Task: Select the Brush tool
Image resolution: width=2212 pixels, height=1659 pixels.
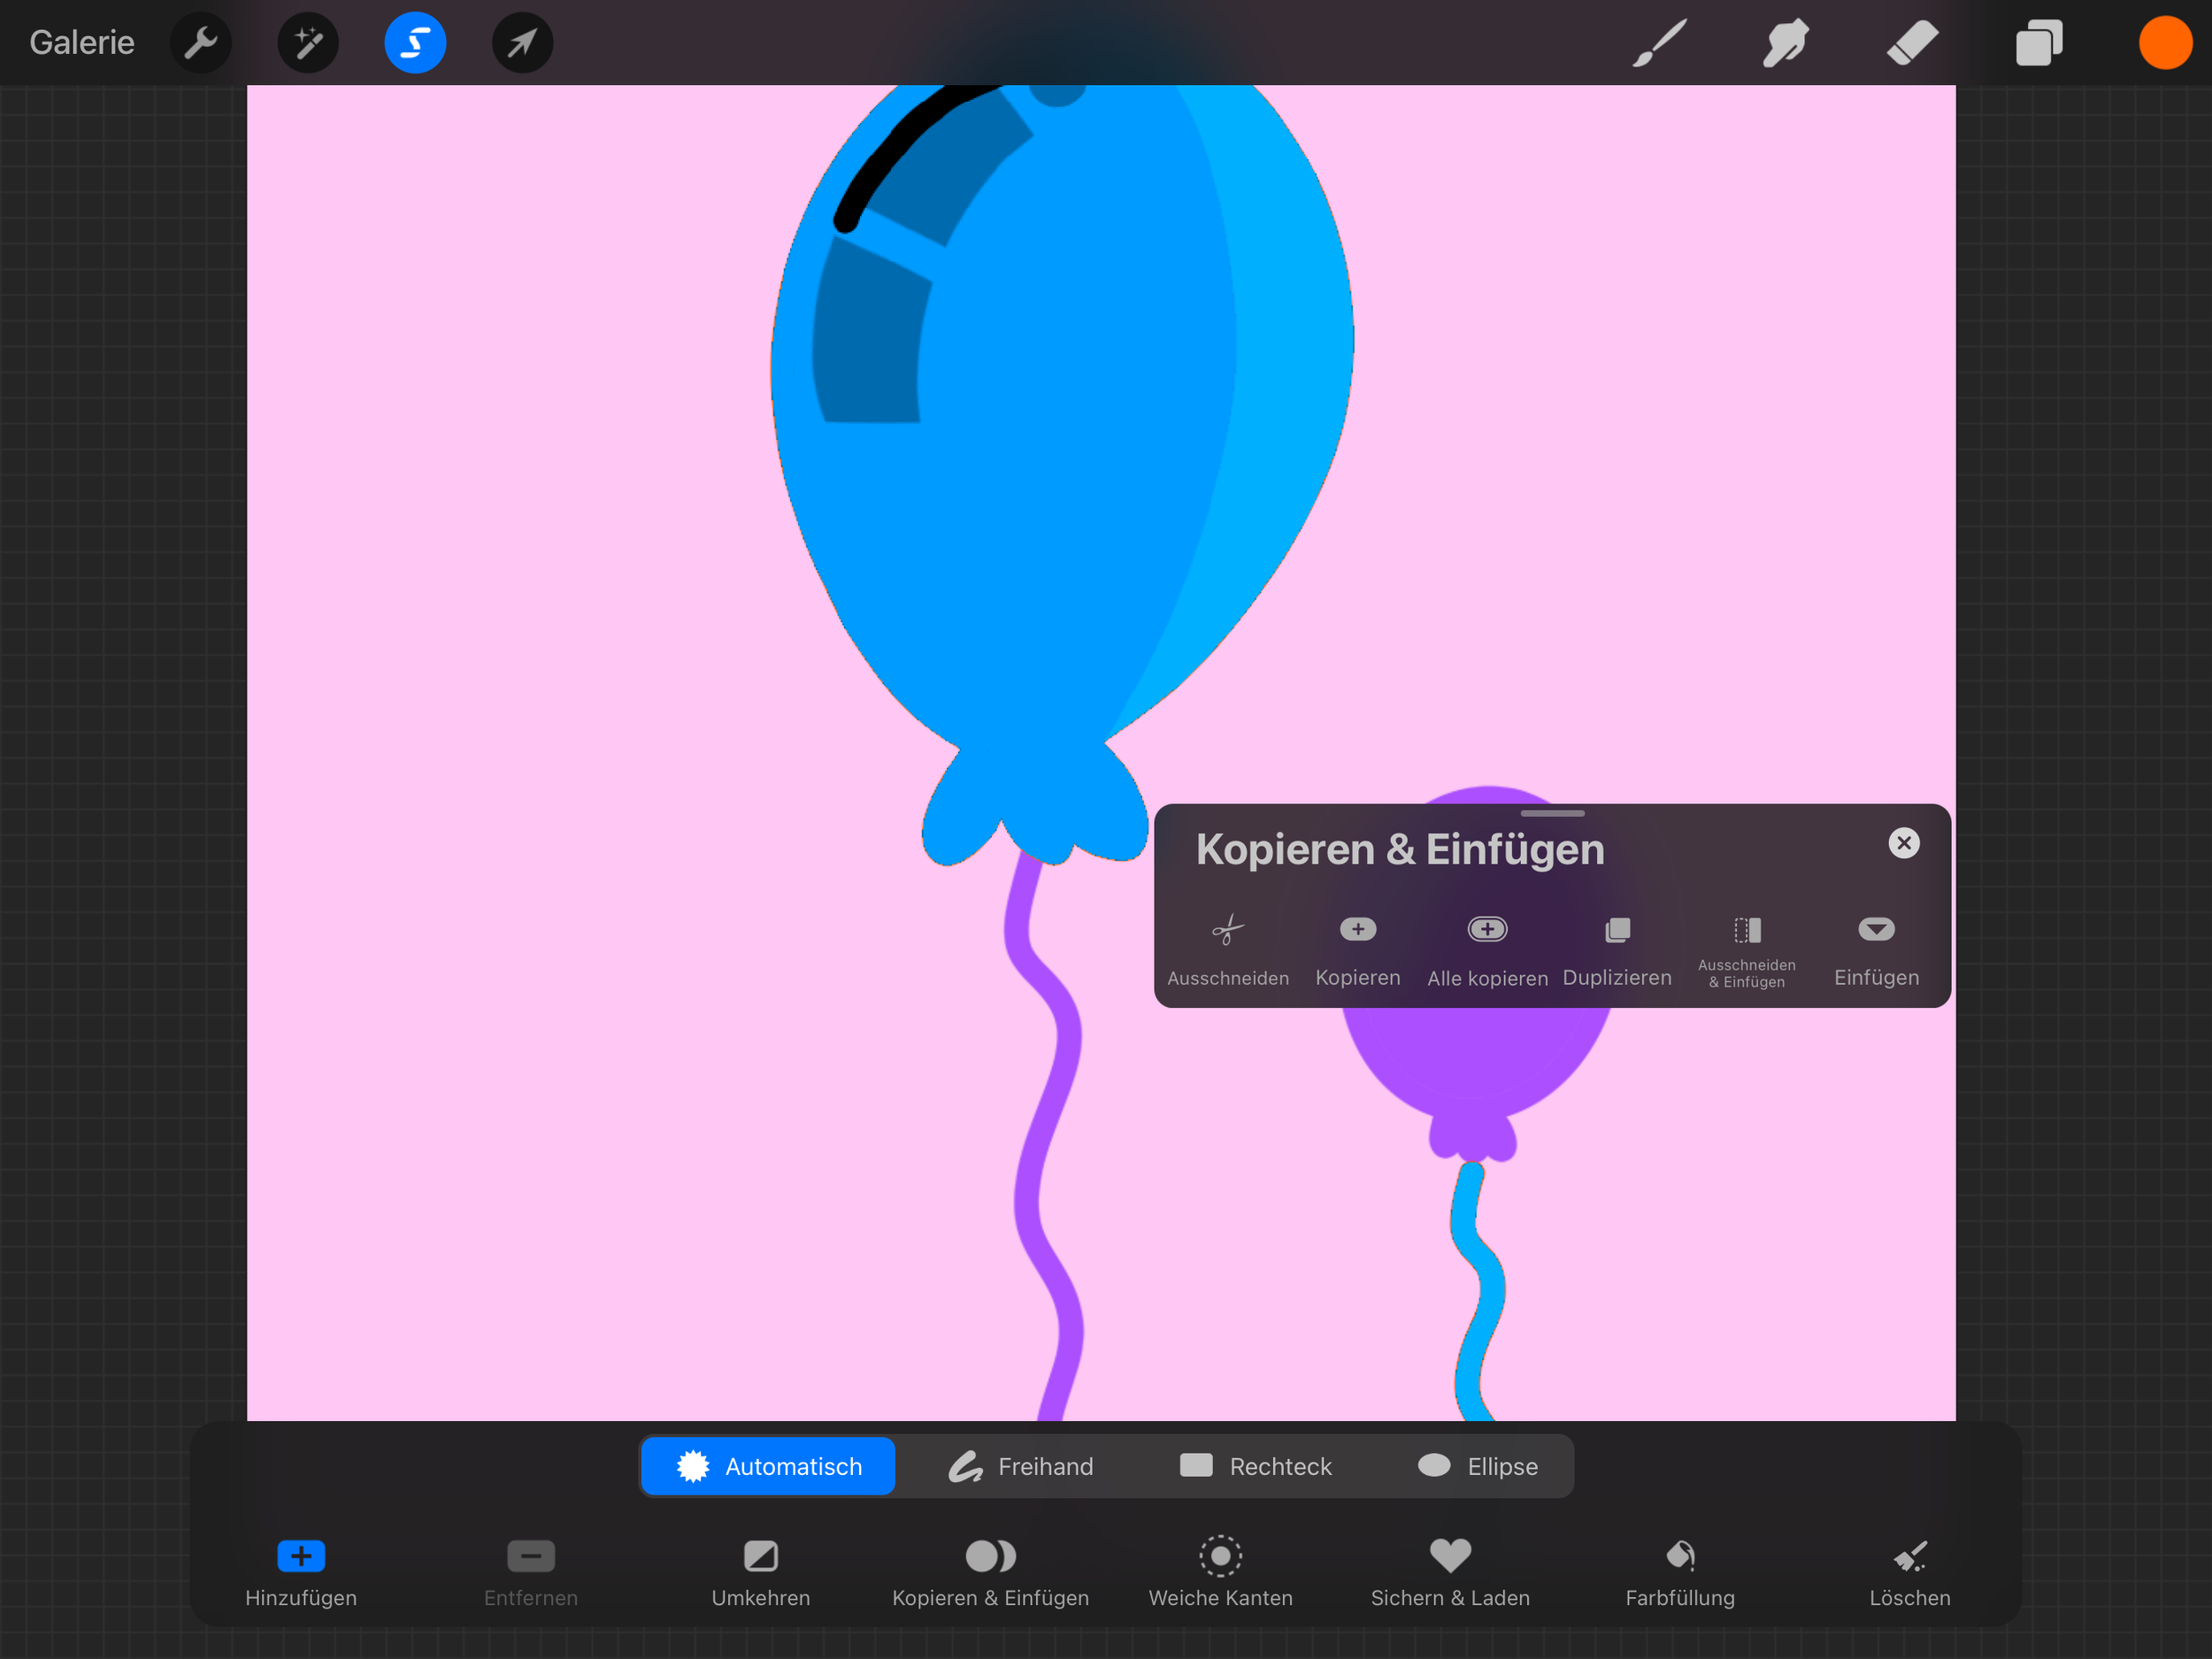Action: (x=1657, y=42)
